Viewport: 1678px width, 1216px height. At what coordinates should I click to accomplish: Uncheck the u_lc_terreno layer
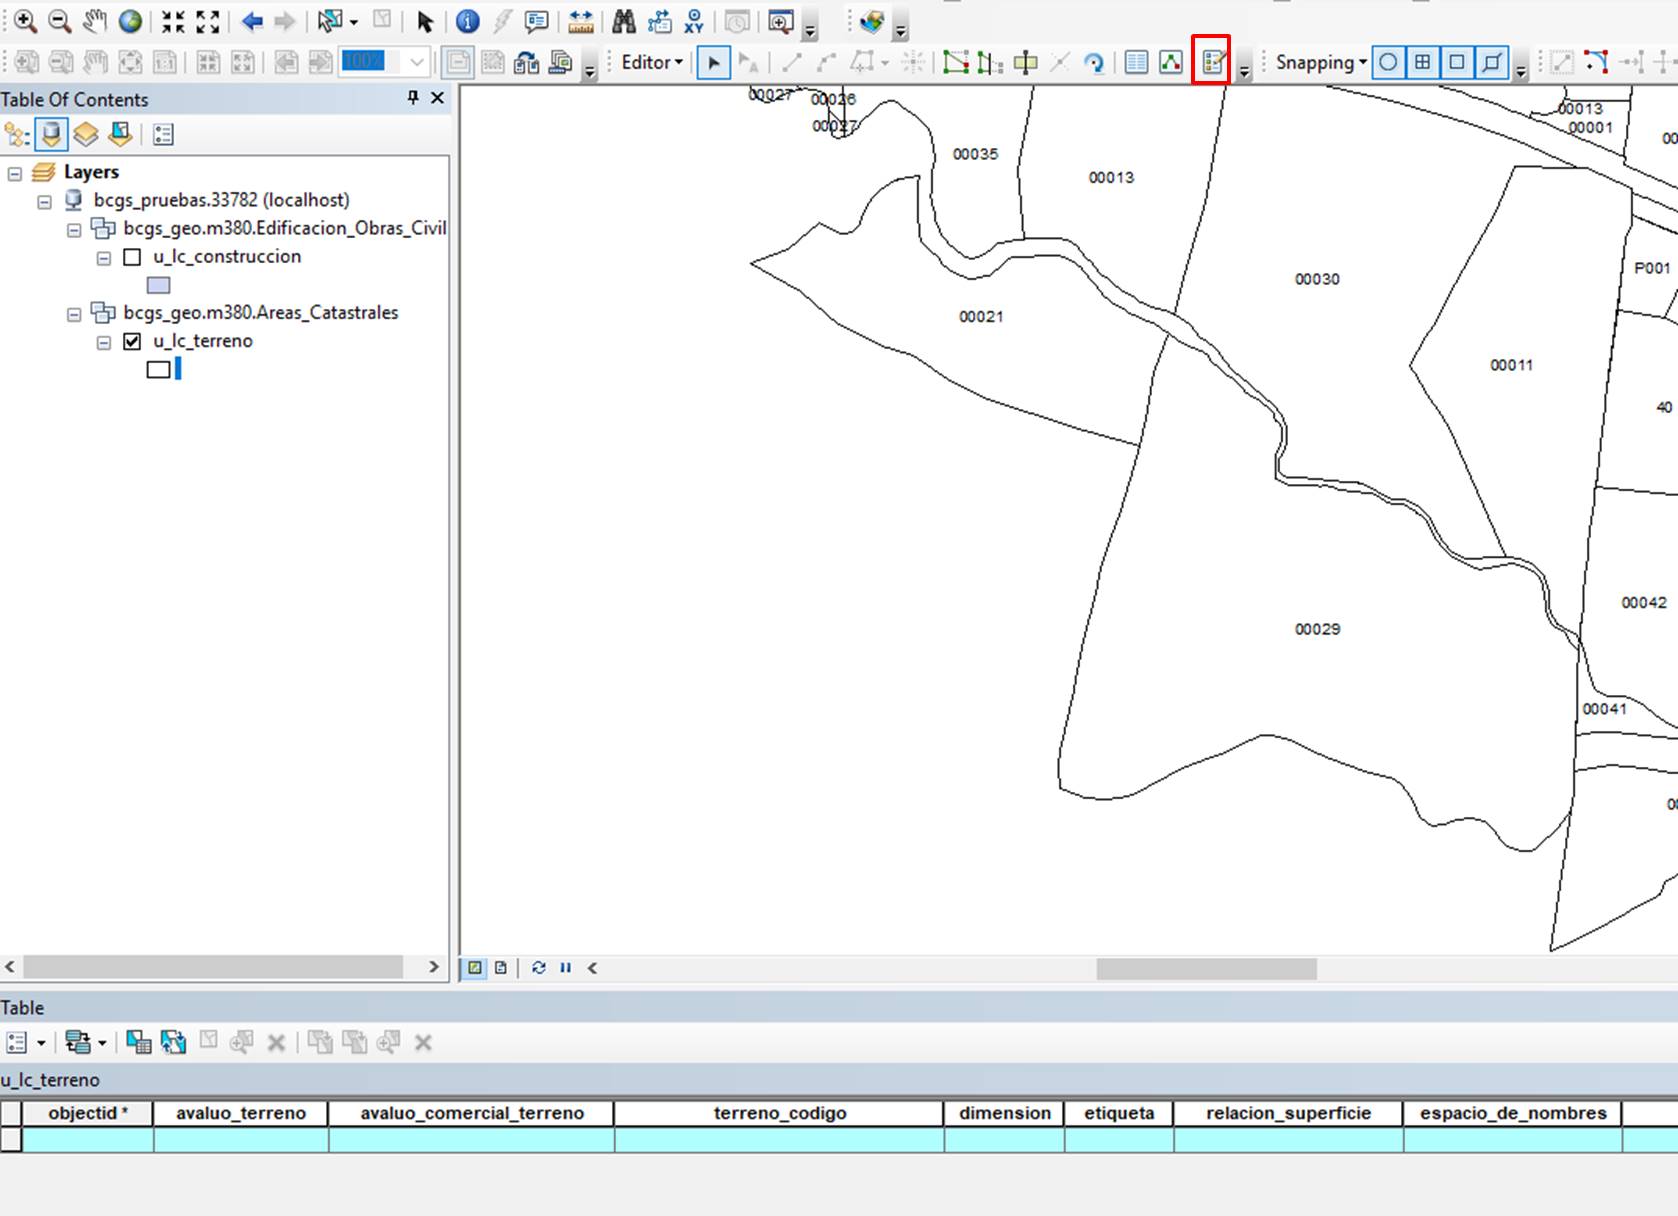point(132,341)
